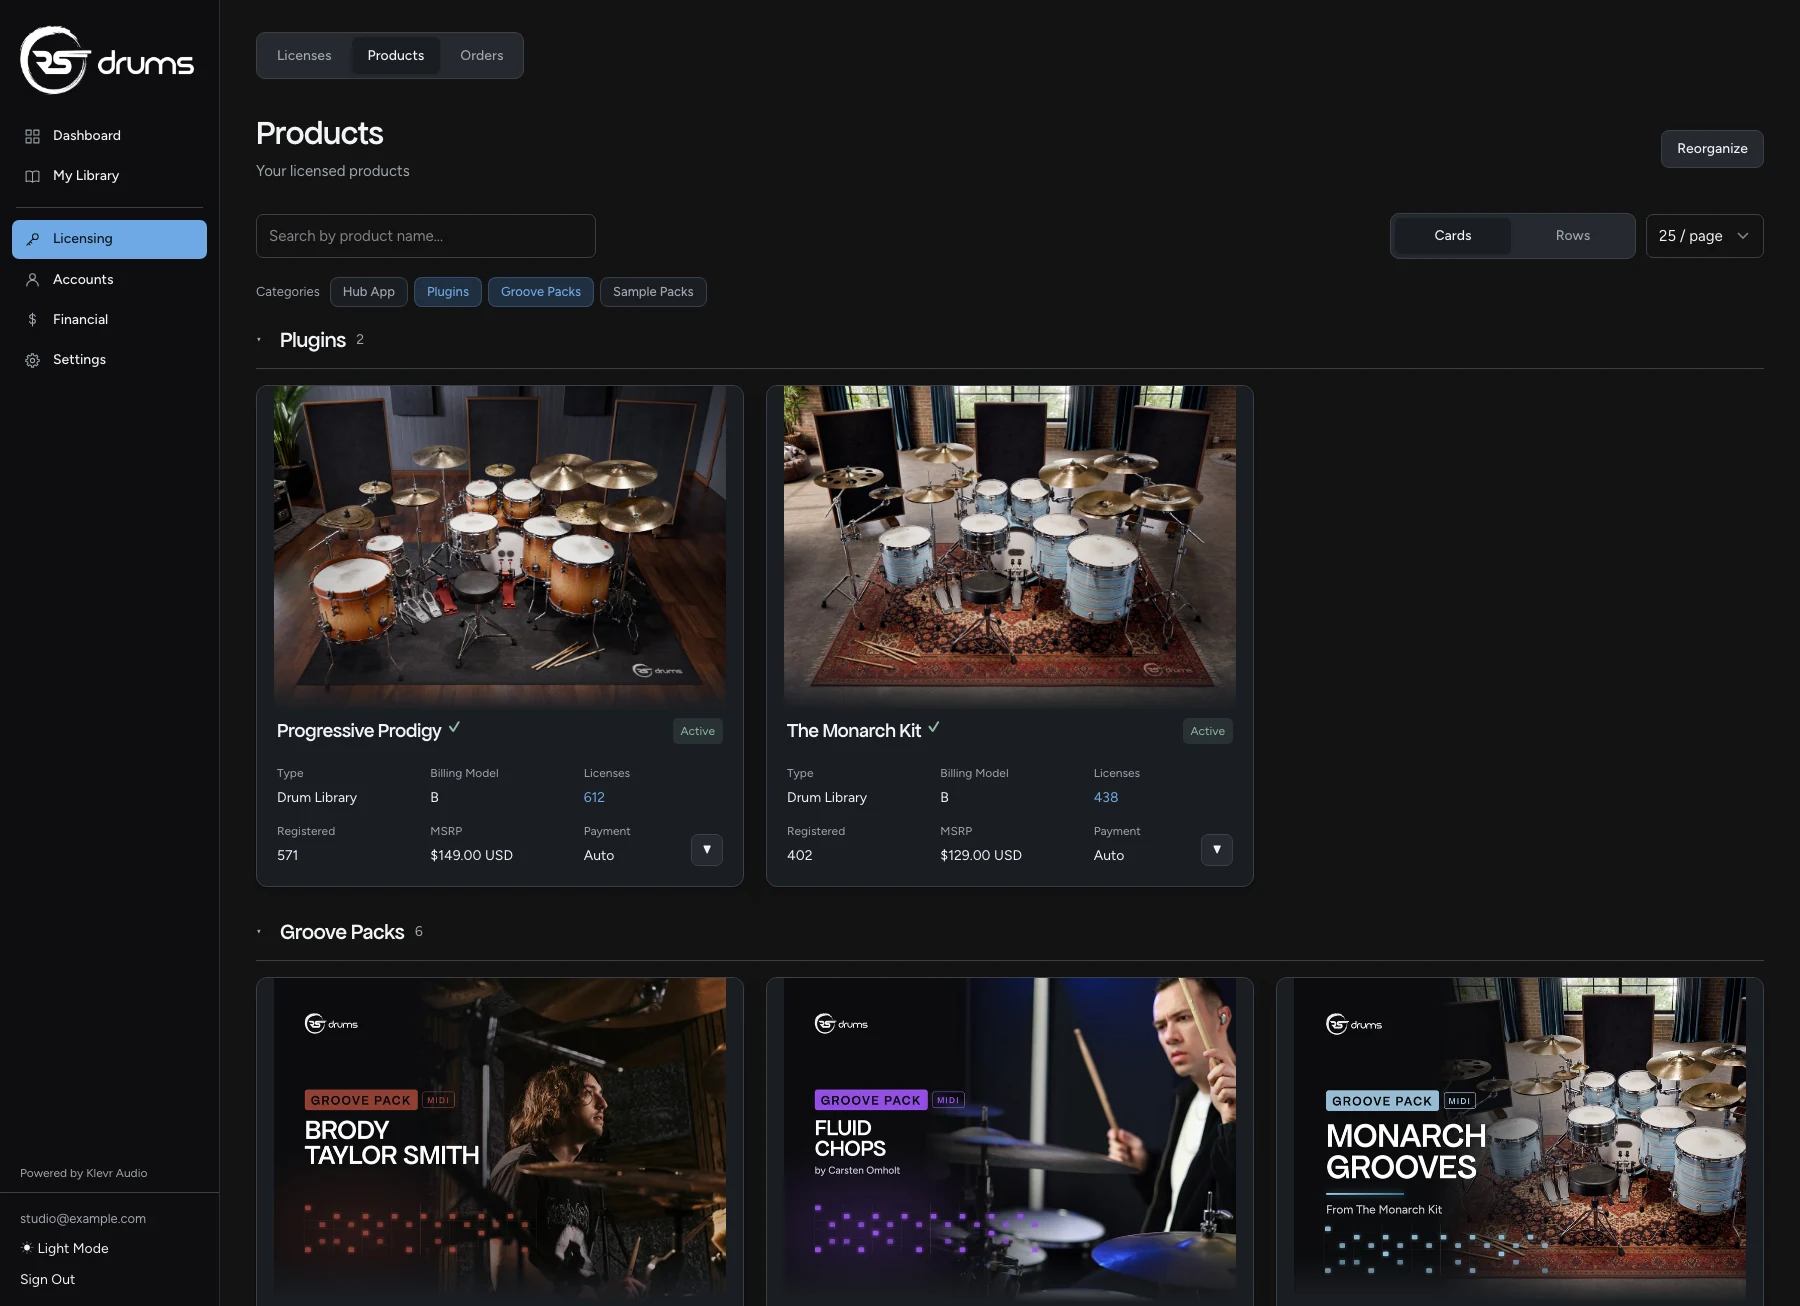
Task: Switch to Cards view
Action: (x=1453, y=236)
